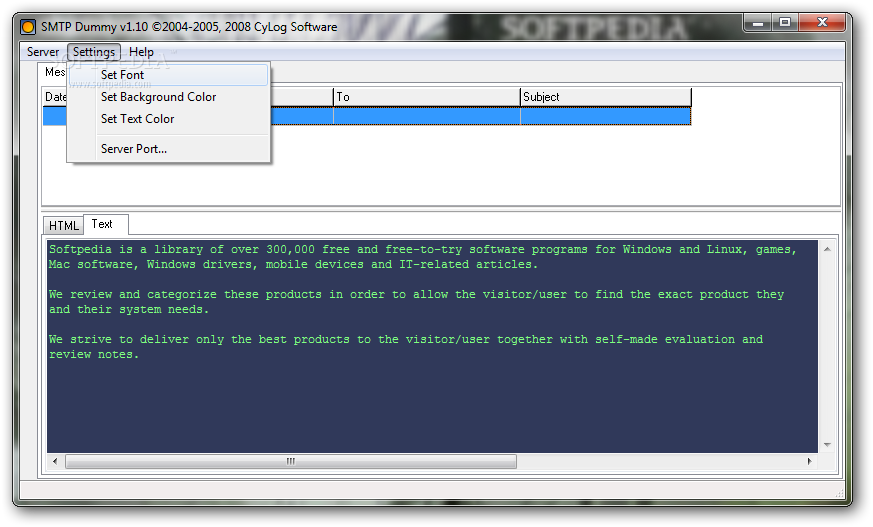Close the open Settings menu
Screen dimensions: 873x527
click(x=94, y=52)
